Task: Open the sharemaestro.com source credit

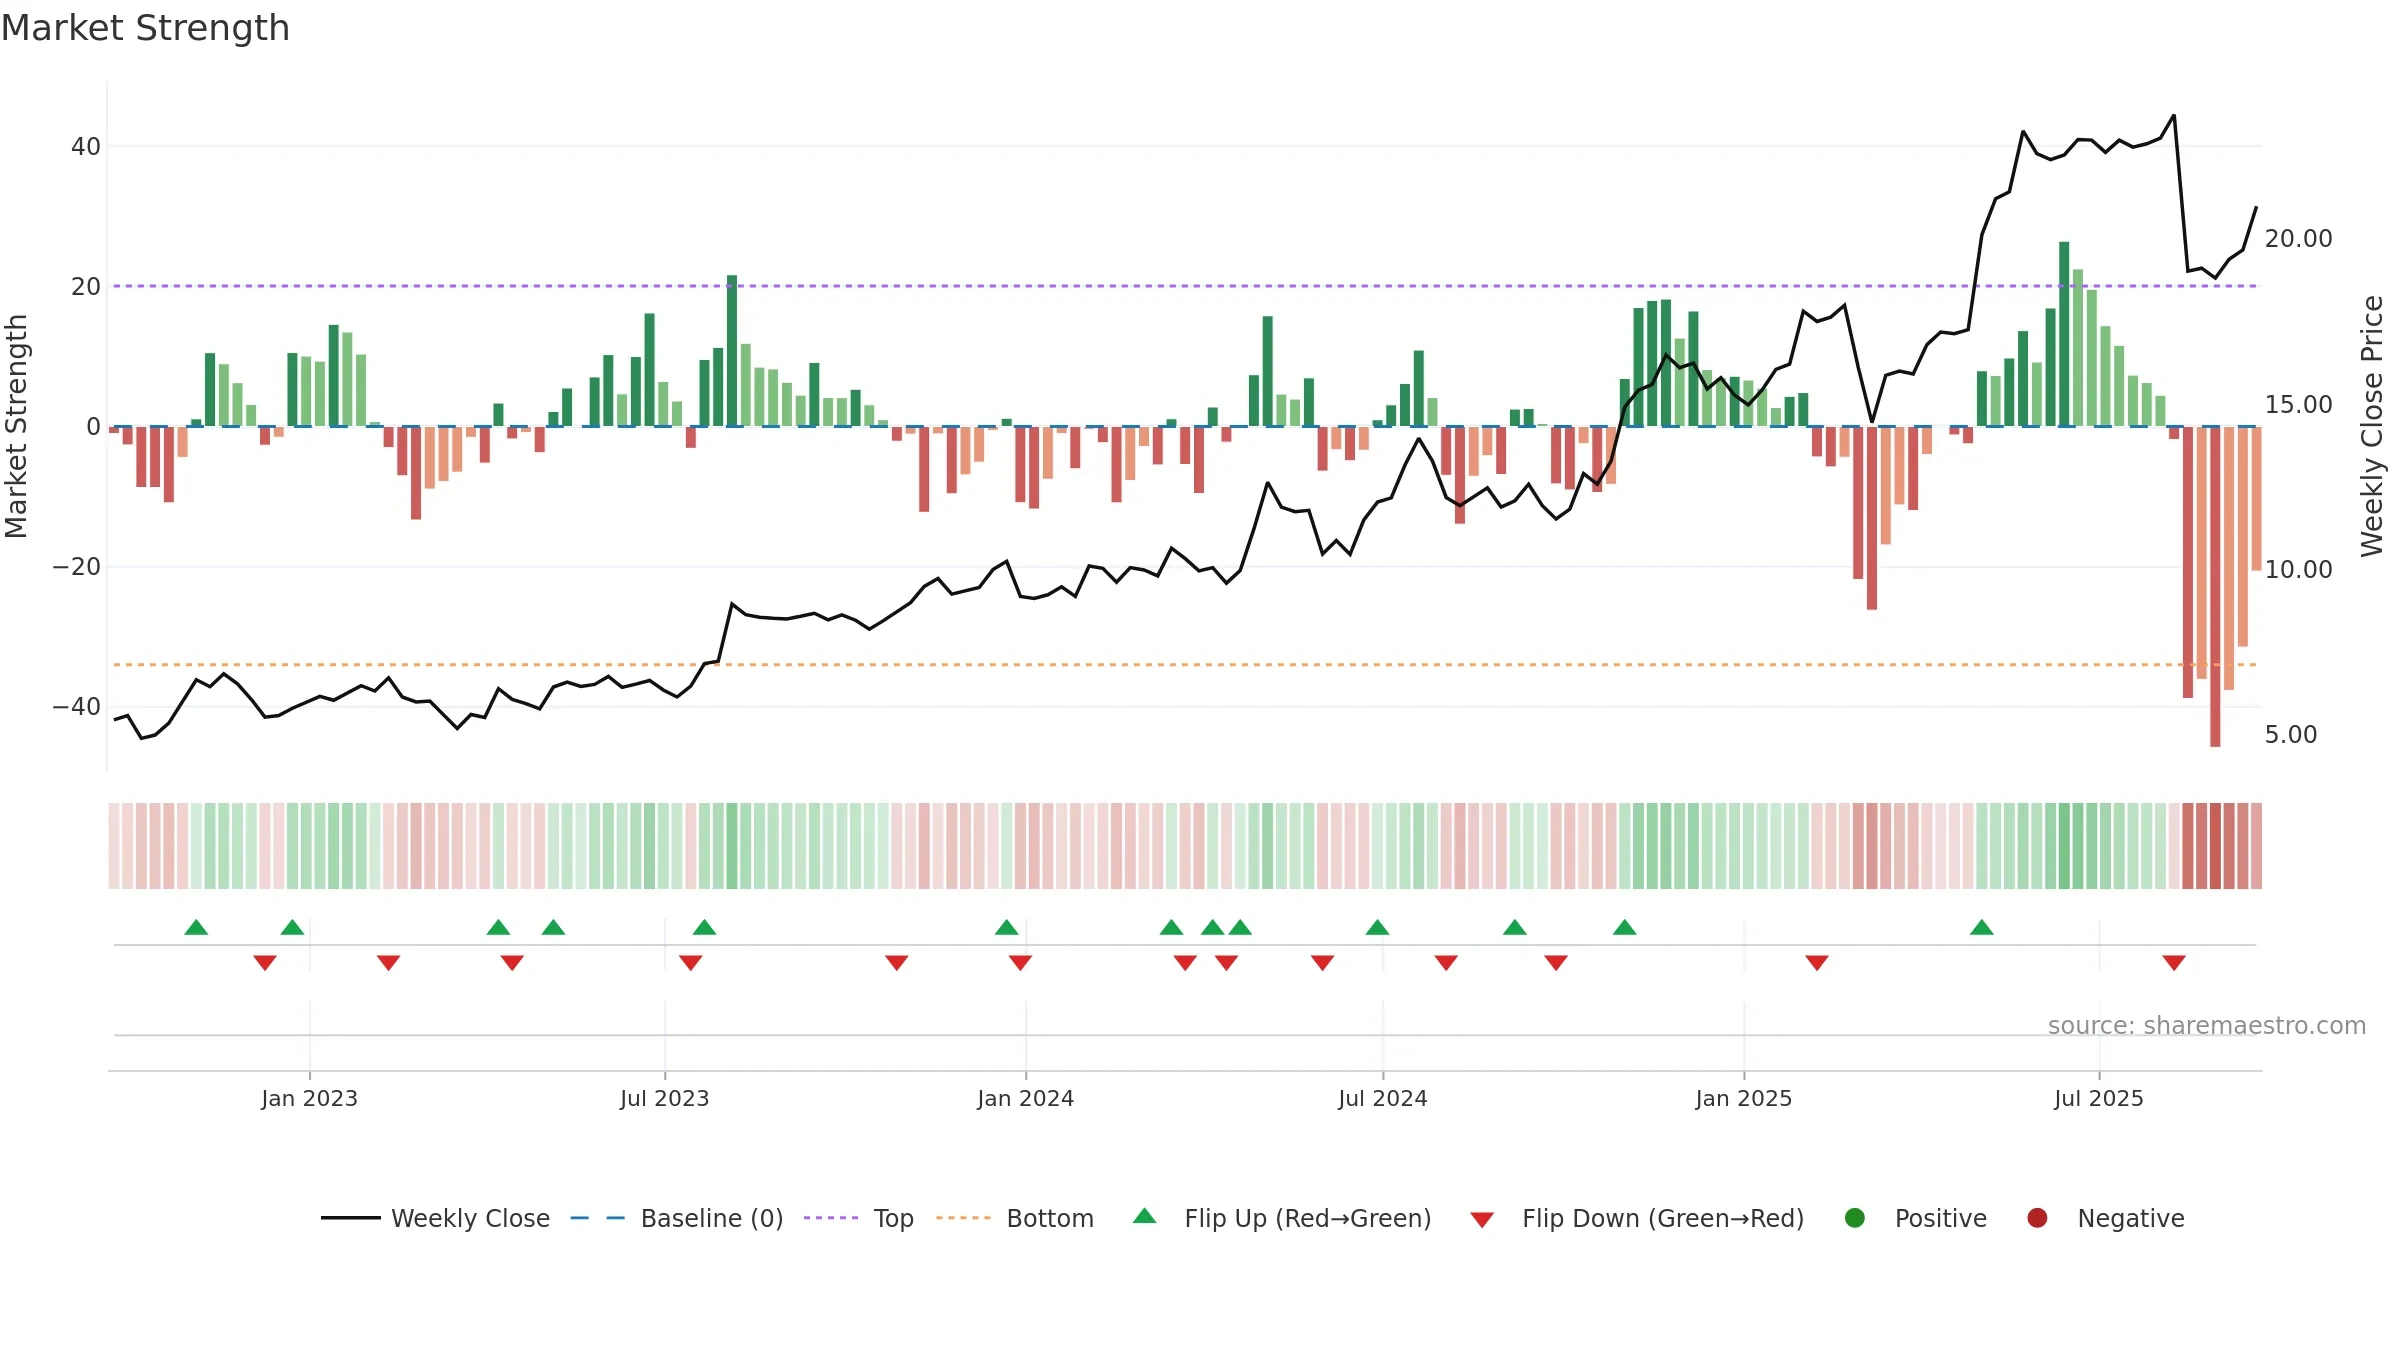Action: click(x=2207, y=1026)
